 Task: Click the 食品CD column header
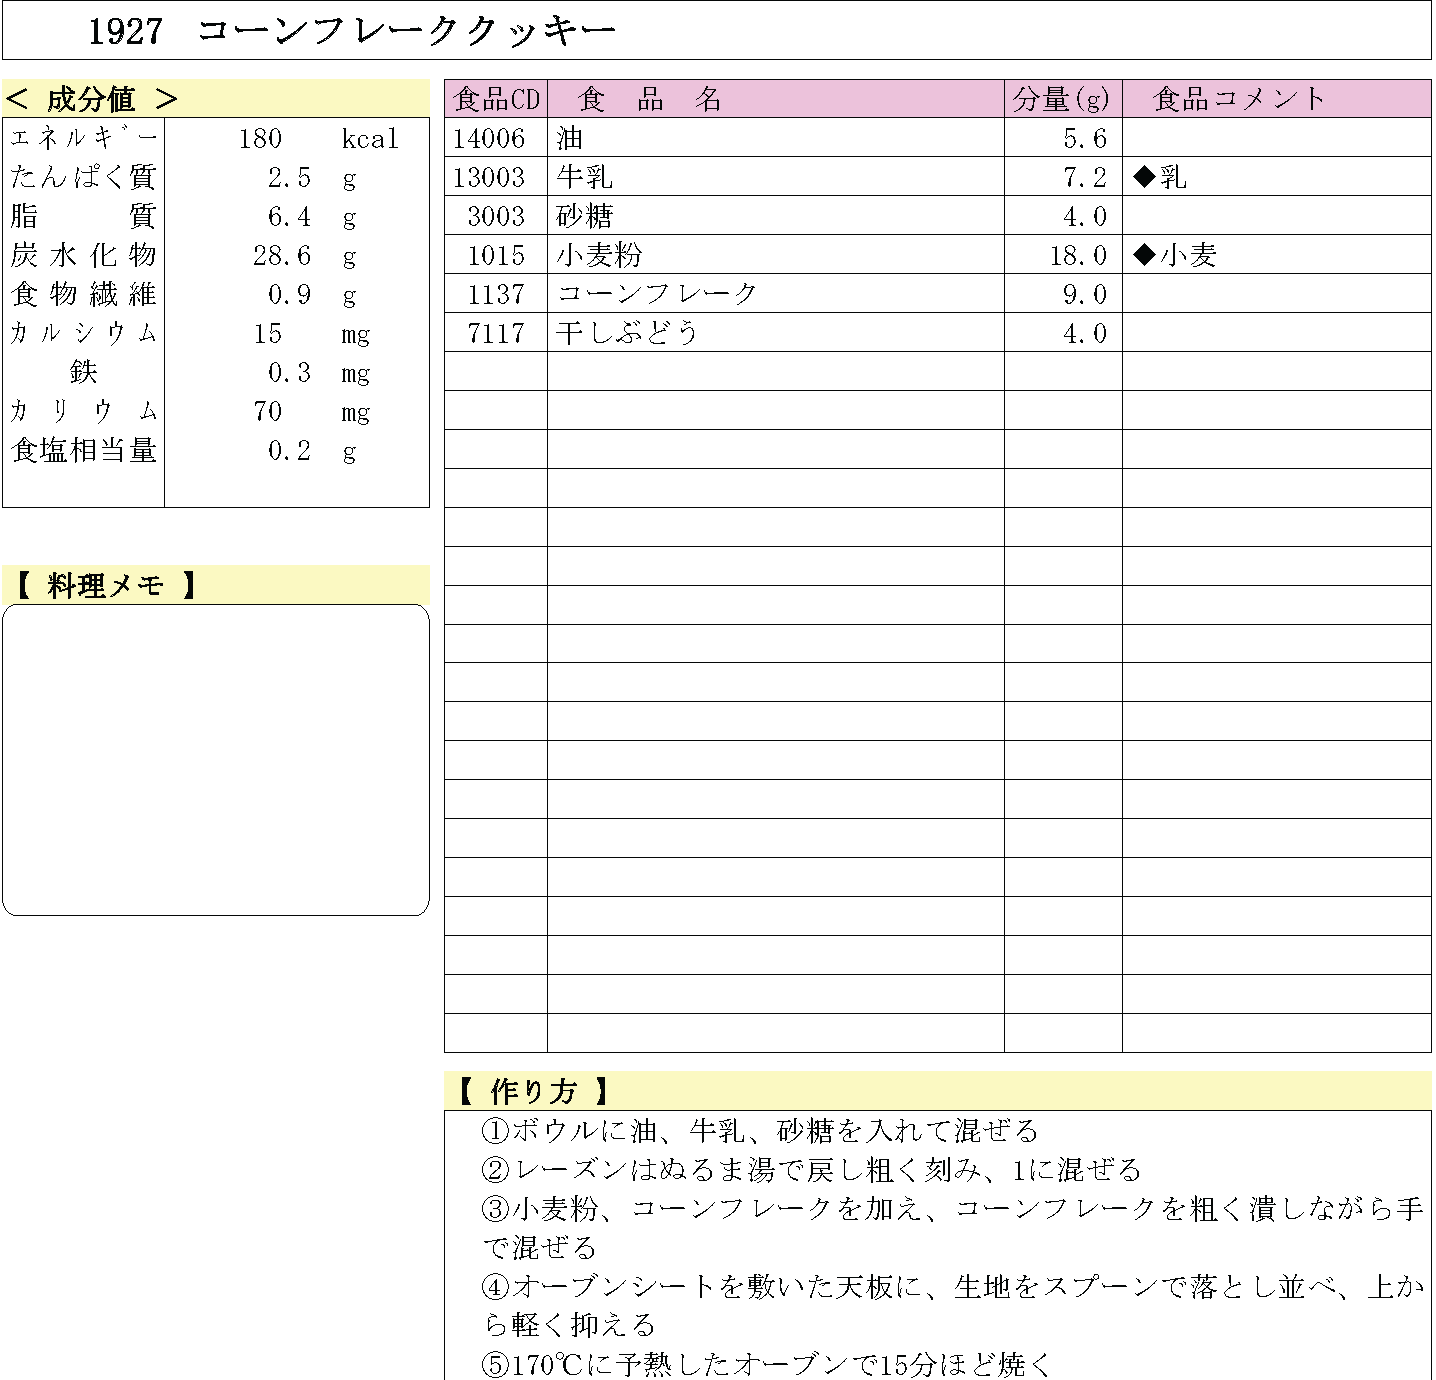tap(496, 99)
